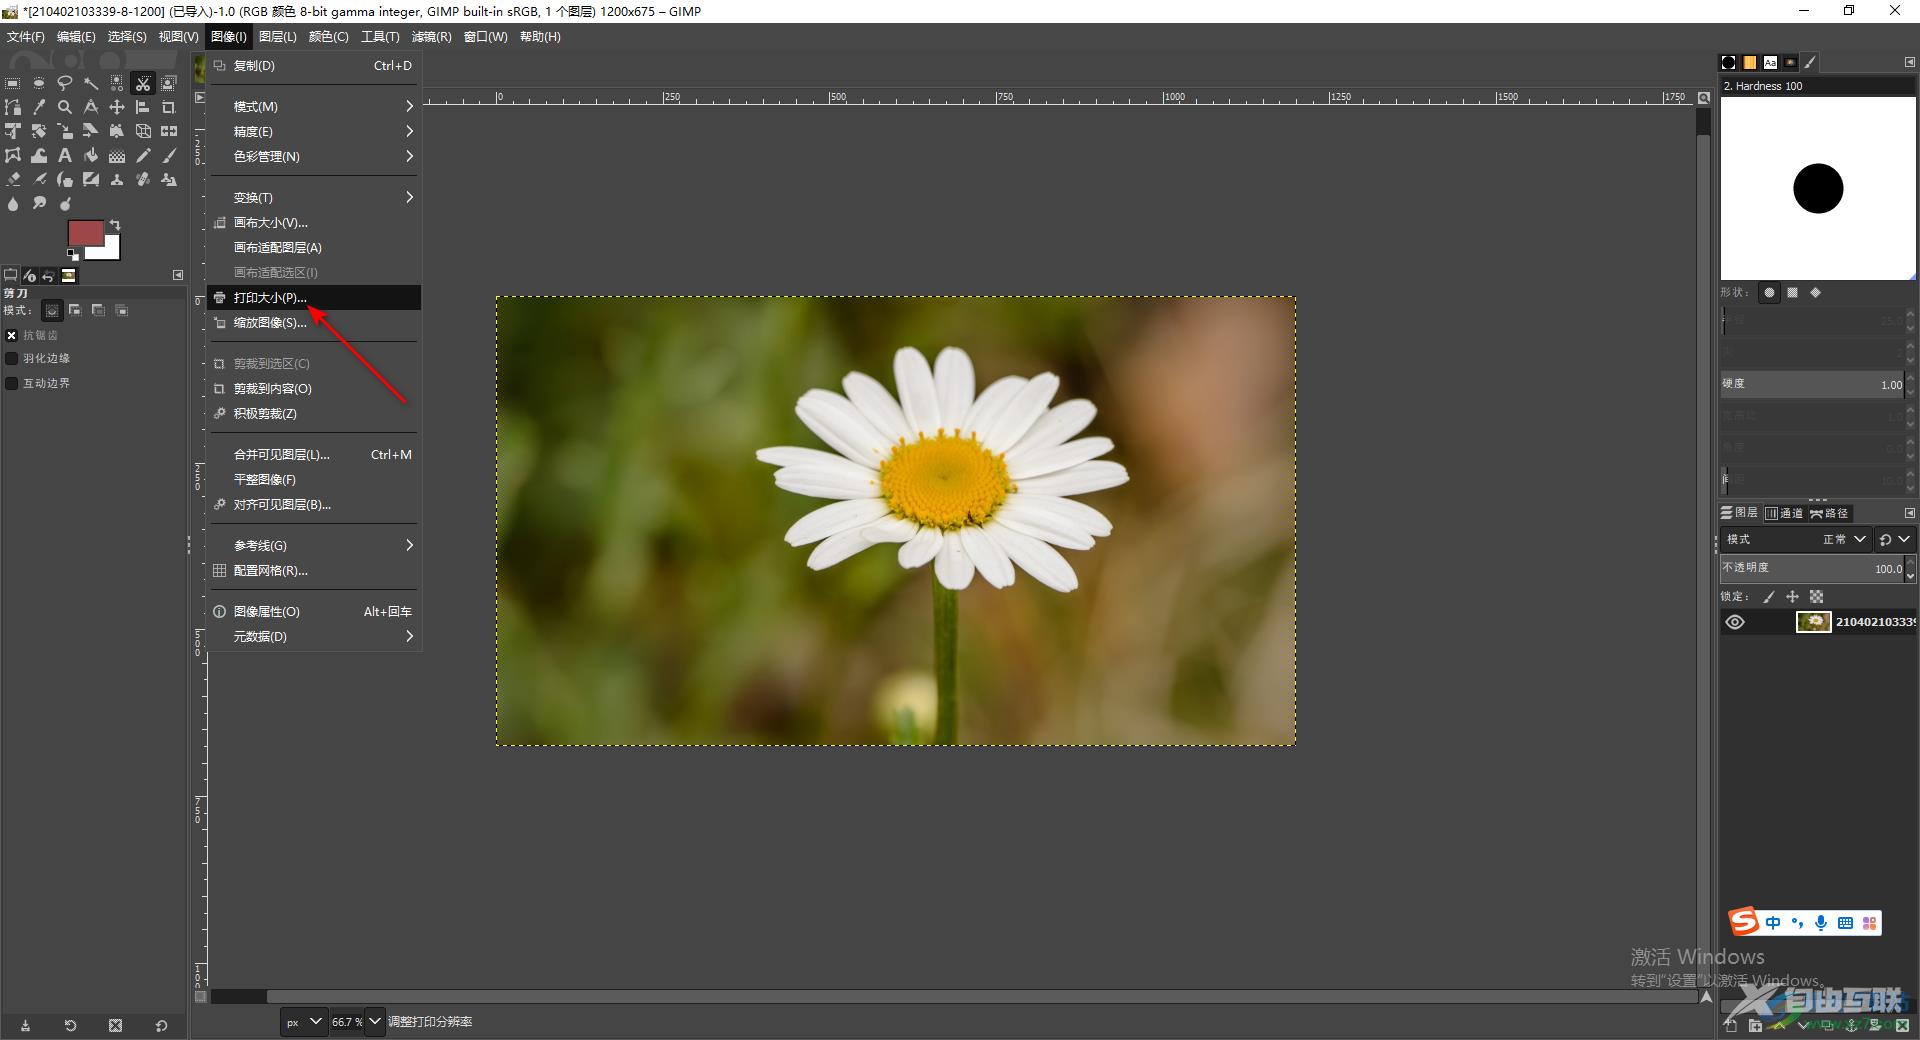The width and height of the screenshot is (1920, 1040).
Task: Select the Foreground Select tool
Action: (x=169, y=83)
